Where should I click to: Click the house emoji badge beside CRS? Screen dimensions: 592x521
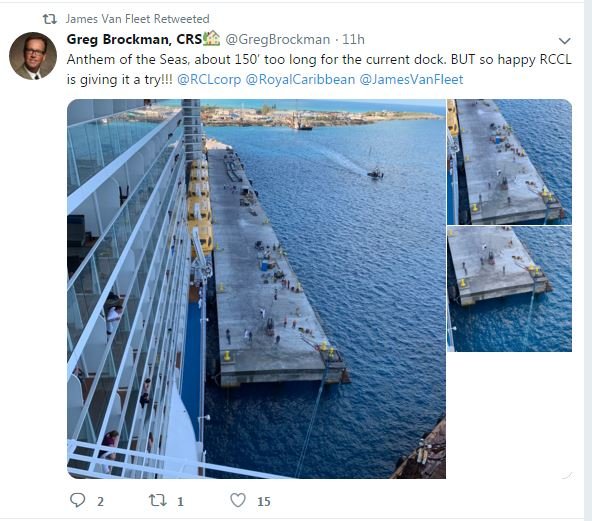point(212,39)
